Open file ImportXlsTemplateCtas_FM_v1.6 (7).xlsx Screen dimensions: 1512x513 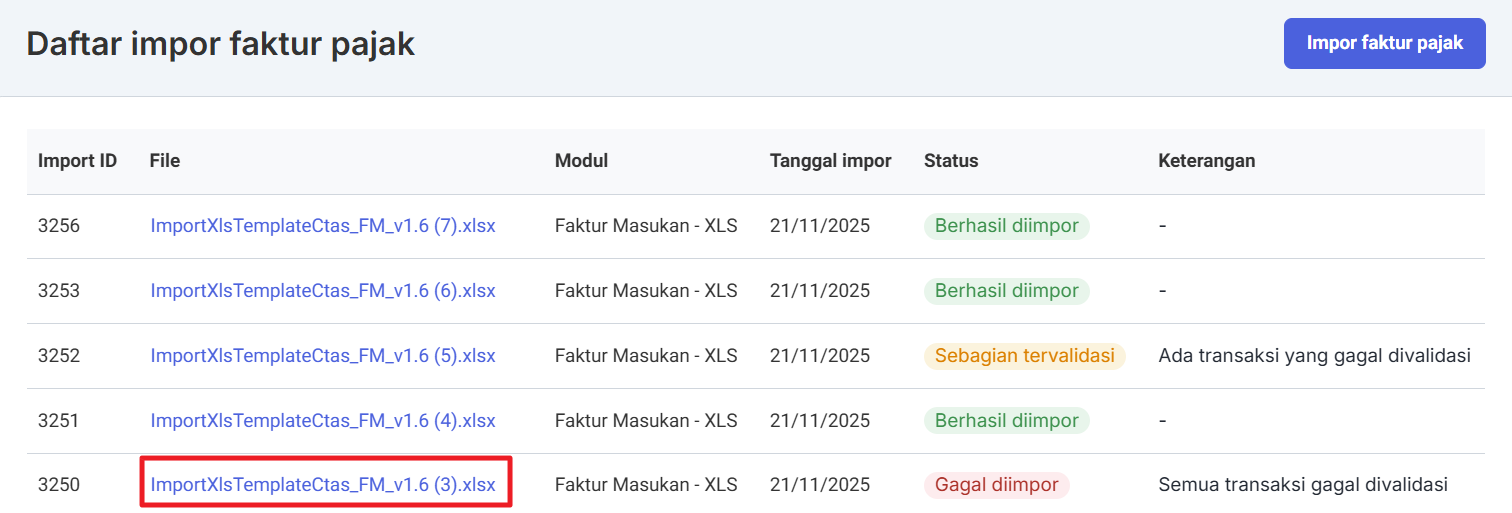click(x=323, y=226)
